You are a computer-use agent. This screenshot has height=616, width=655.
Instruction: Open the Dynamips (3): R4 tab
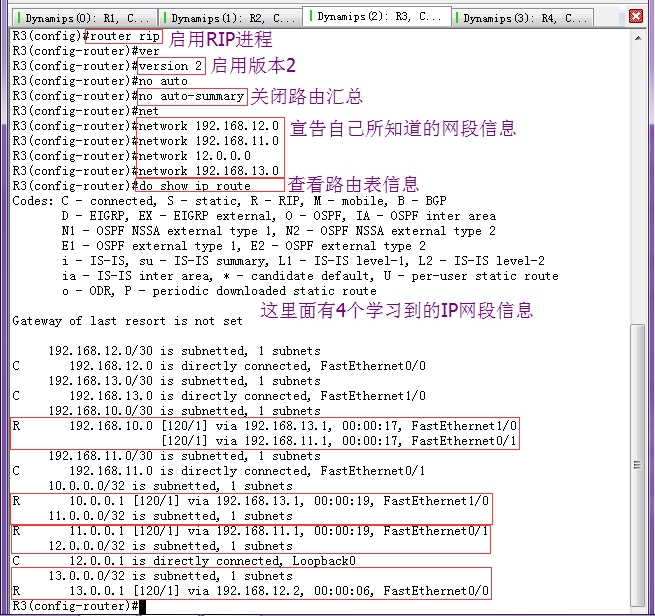coord(522,18)
